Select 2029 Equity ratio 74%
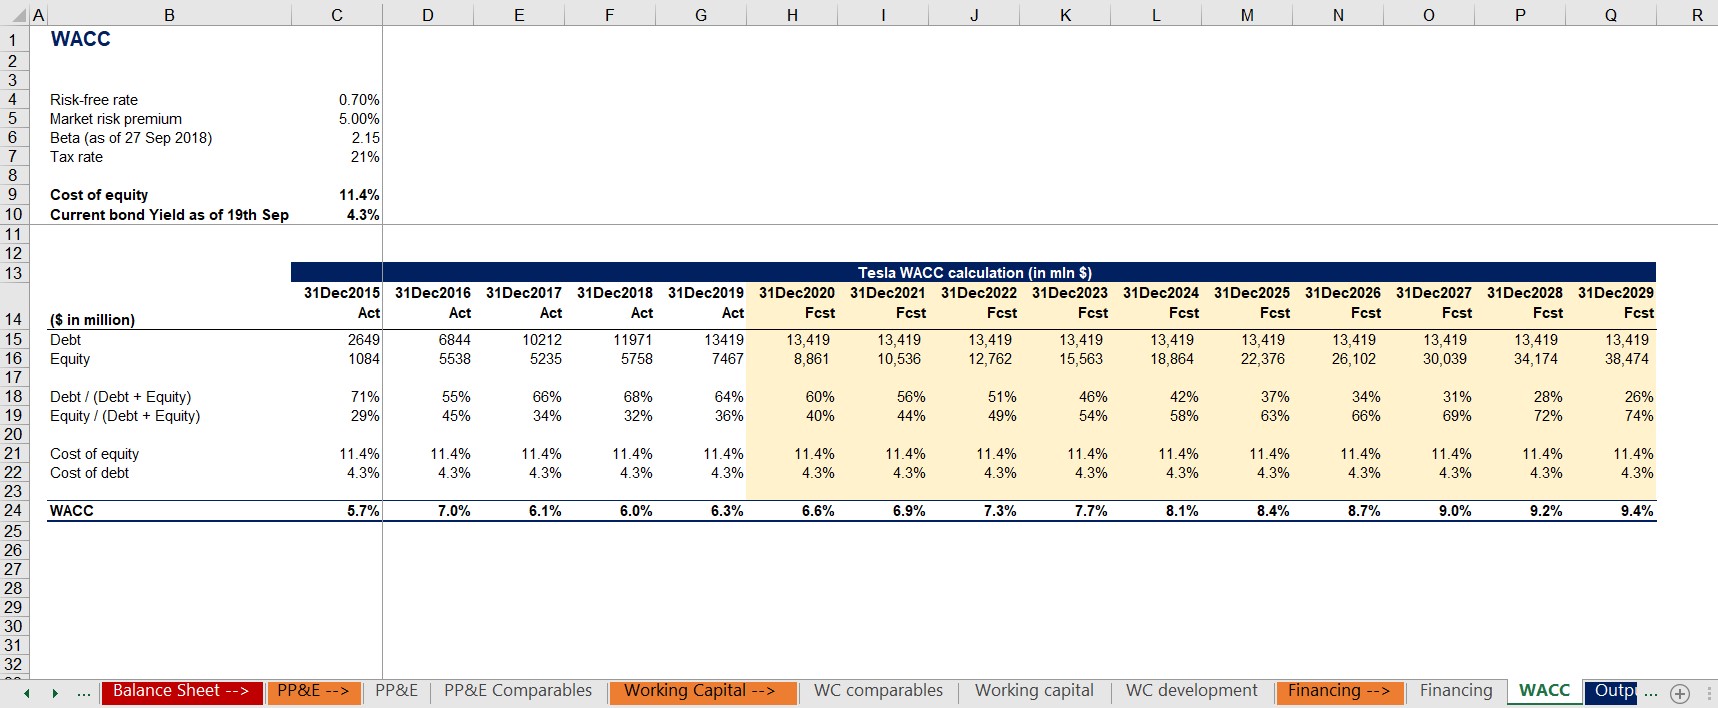The width and height of the screenshot is (1718, 708). [x=1639, y=416]
